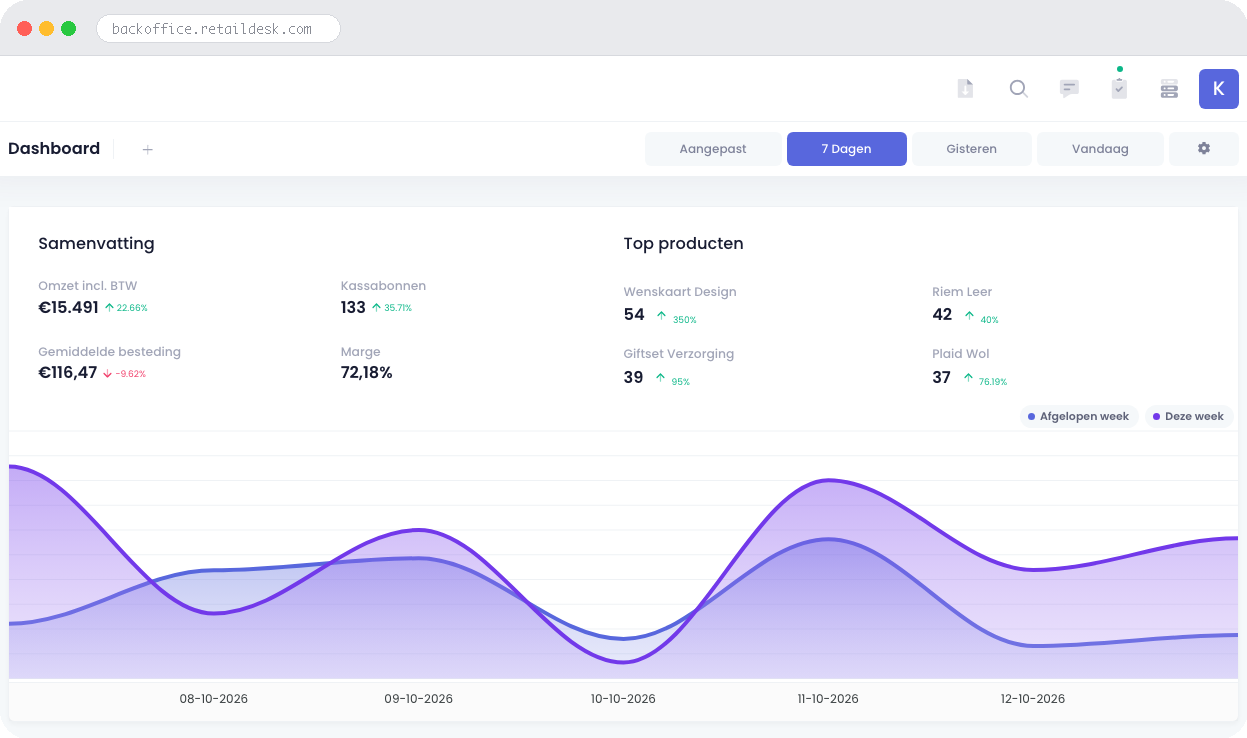Click the browser address bar
Viewport: 1247px width, 738px height.
click(x=218, y=29)
